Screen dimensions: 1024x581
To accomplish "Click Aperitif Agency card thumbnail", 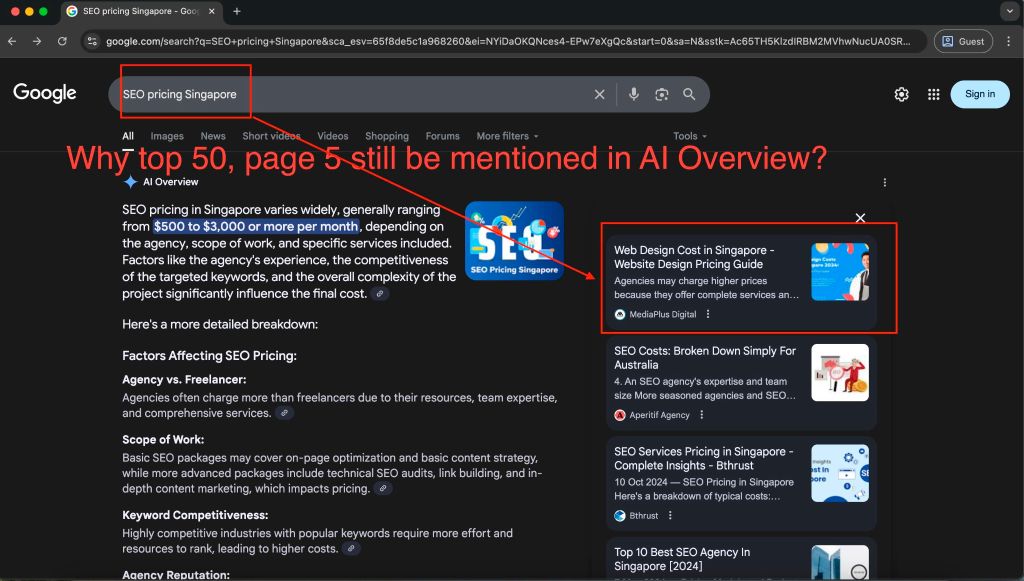I will point(840,372).
